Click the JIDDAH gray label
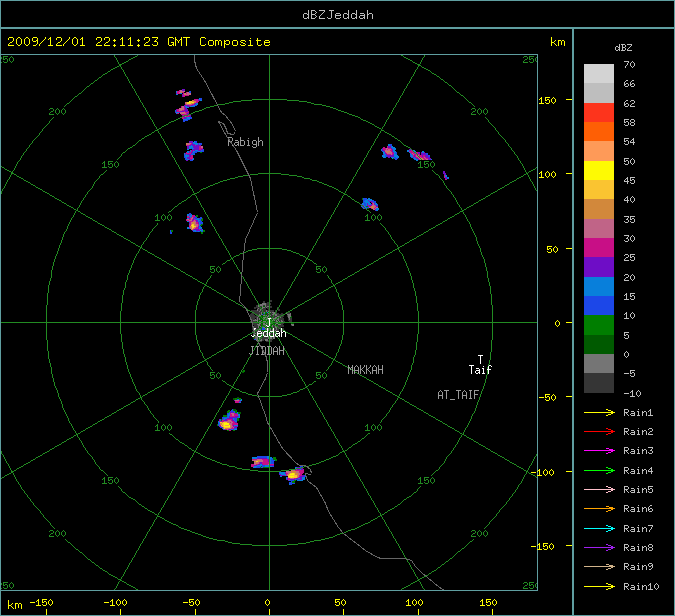Viewport: 675px width, 616px height. [267, 351]
